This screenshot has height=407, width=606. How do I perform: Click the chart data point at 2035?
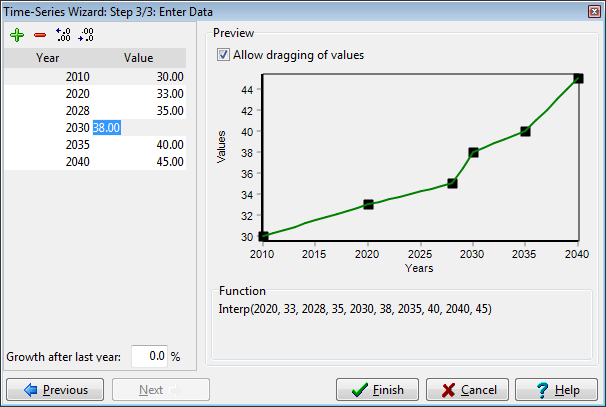point(525,131)
